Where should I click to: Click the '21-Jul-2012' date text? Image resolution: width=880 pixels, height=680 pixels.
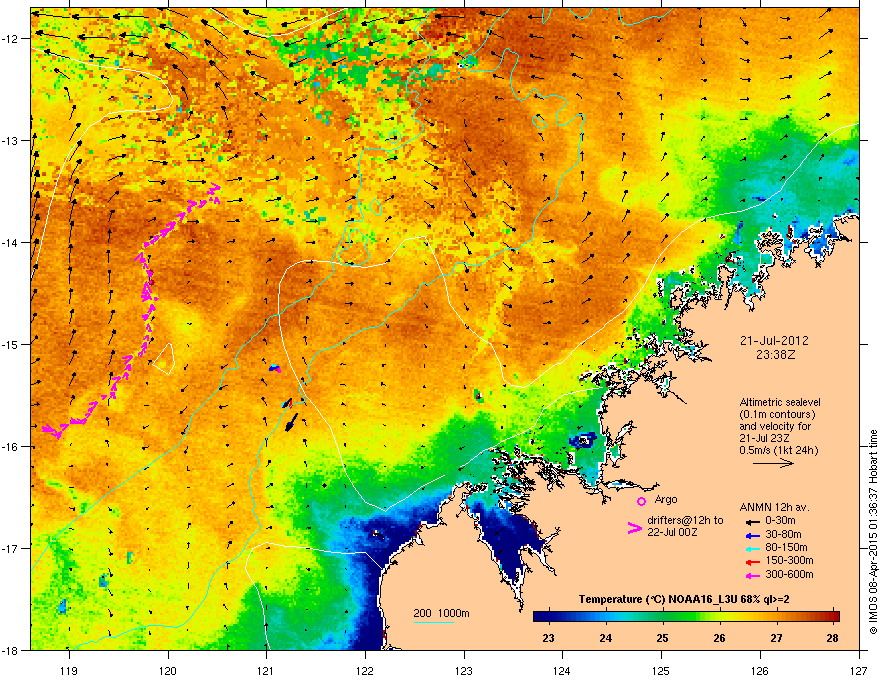pyautogui.click(x=774, y=341)
